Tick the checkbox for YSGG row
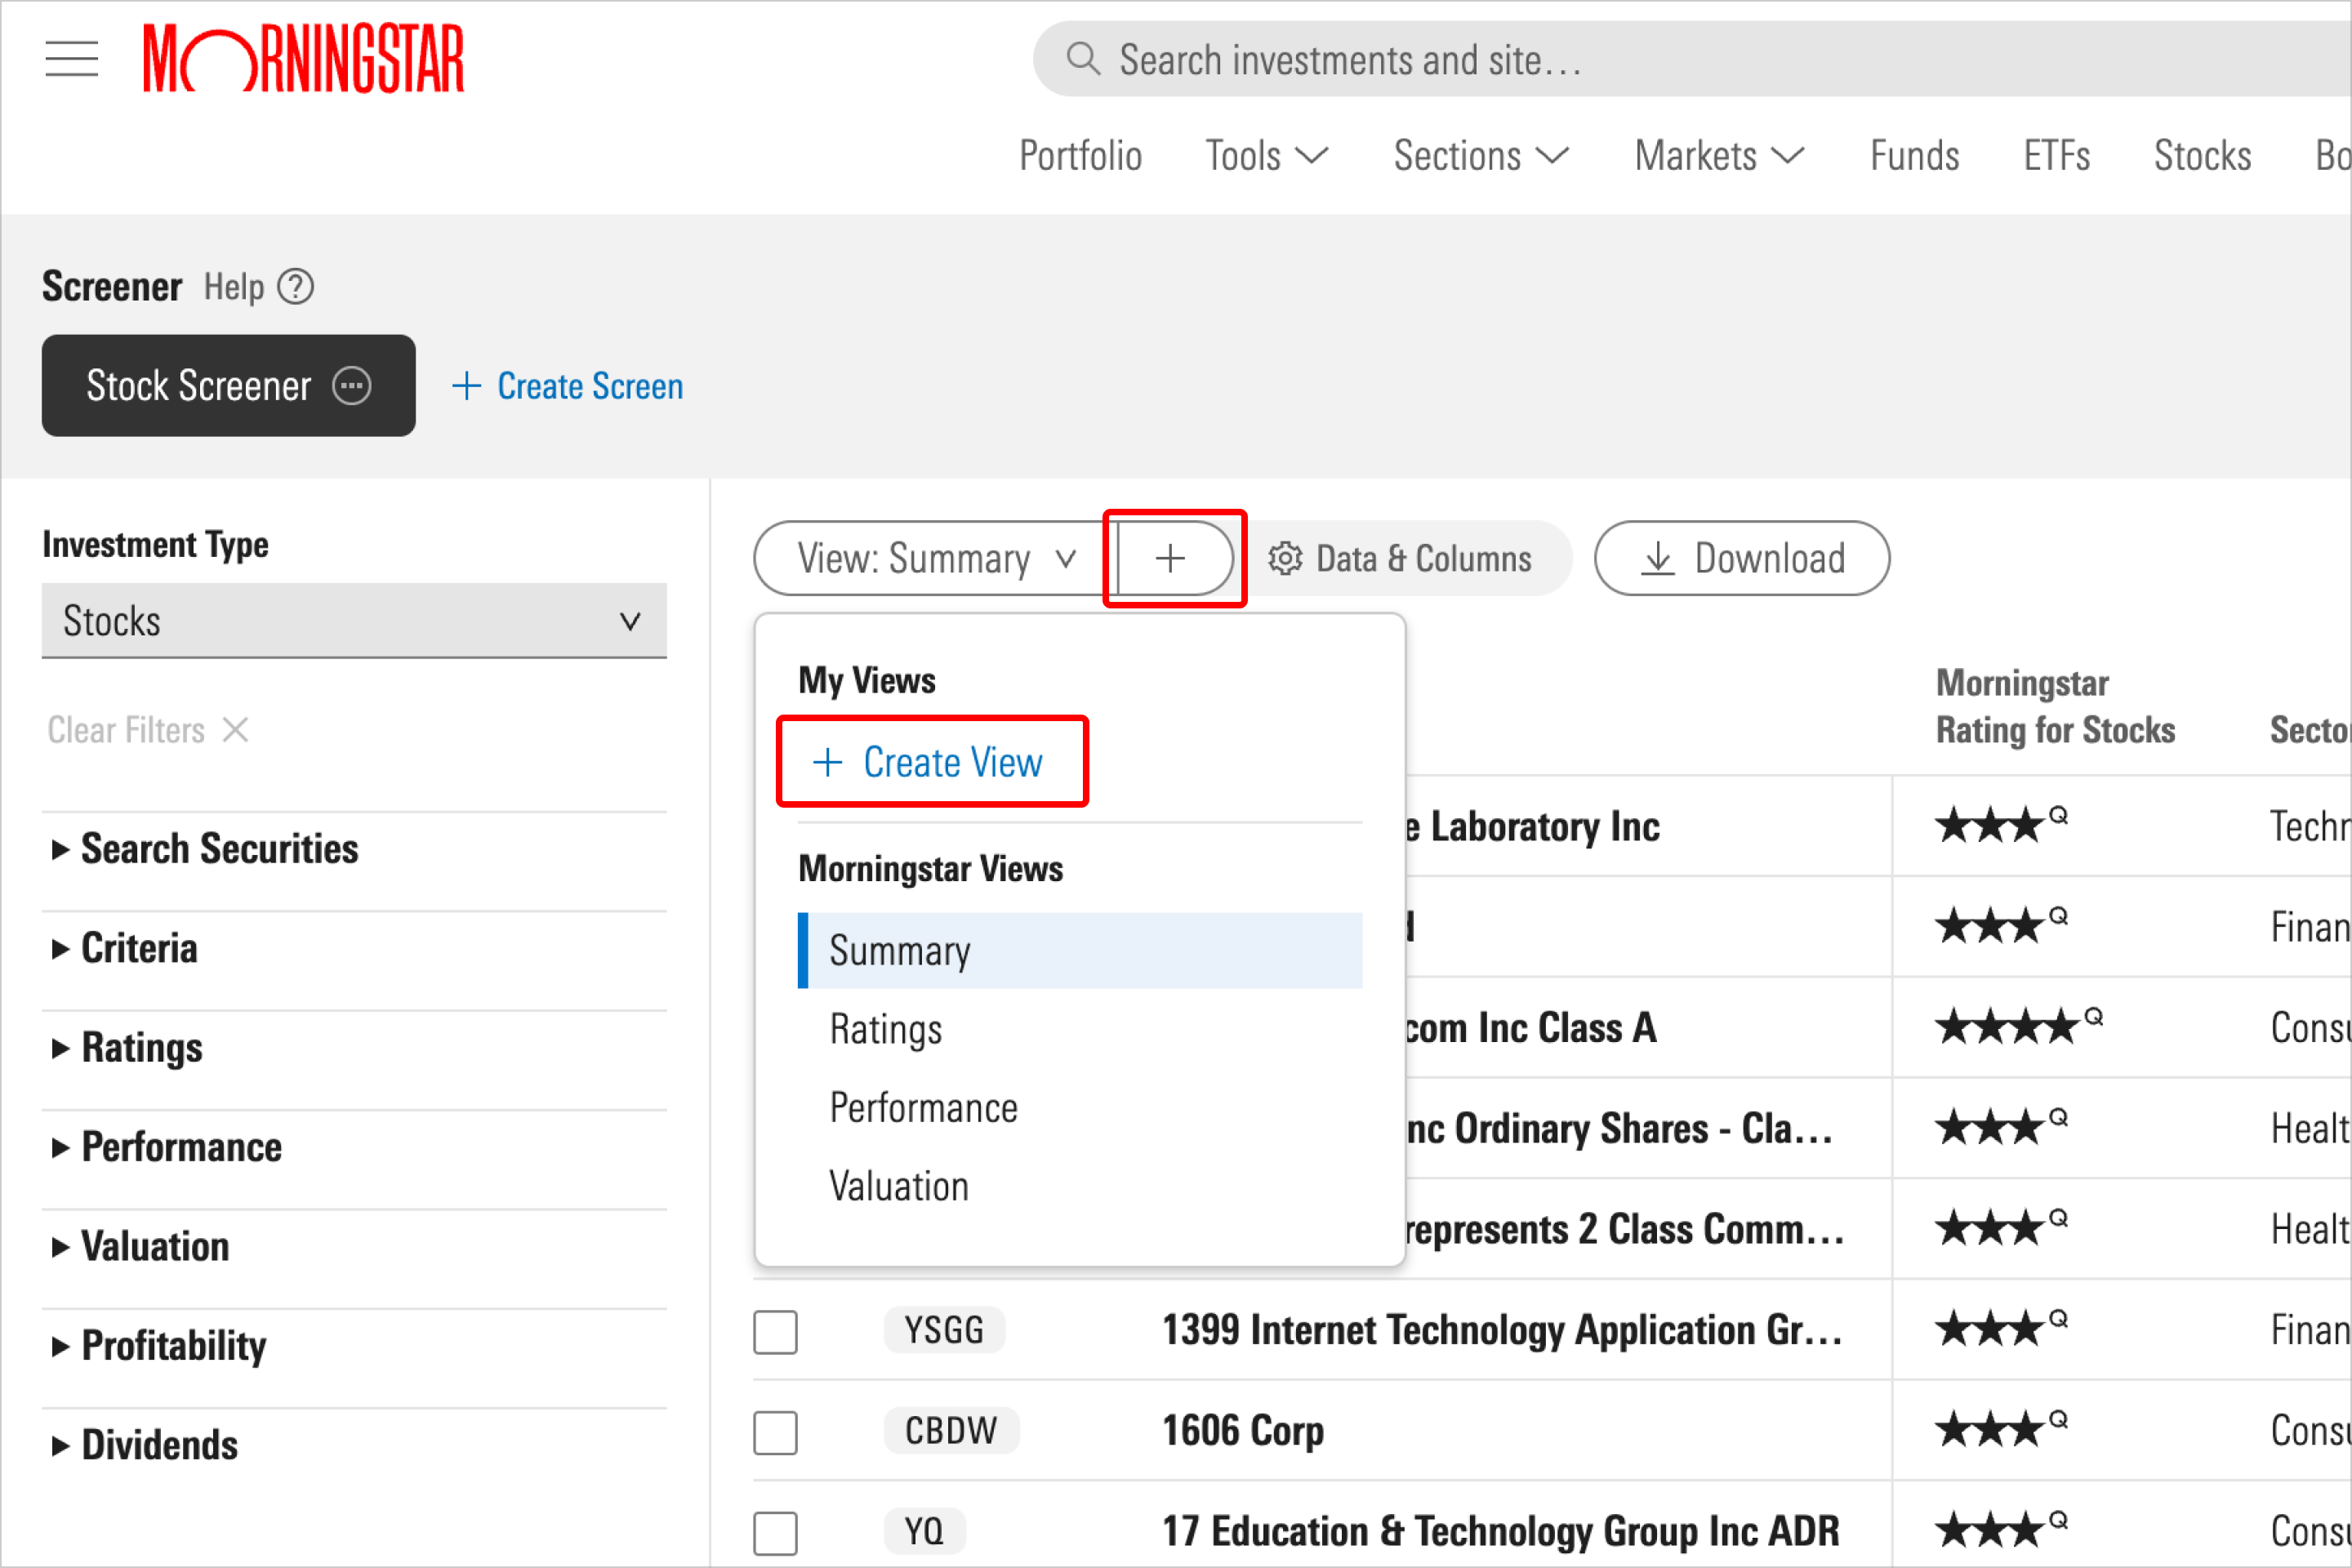This screenshot has width=2352, height=1568. tap(776, 1331)
